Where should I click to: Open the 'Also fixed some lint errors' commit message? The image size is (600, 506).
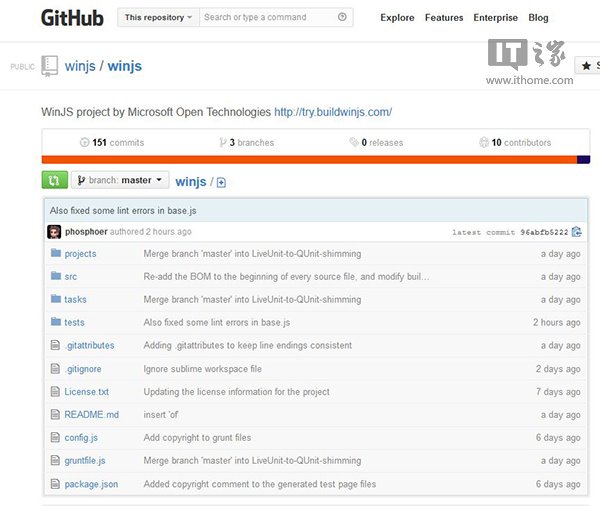123,211
